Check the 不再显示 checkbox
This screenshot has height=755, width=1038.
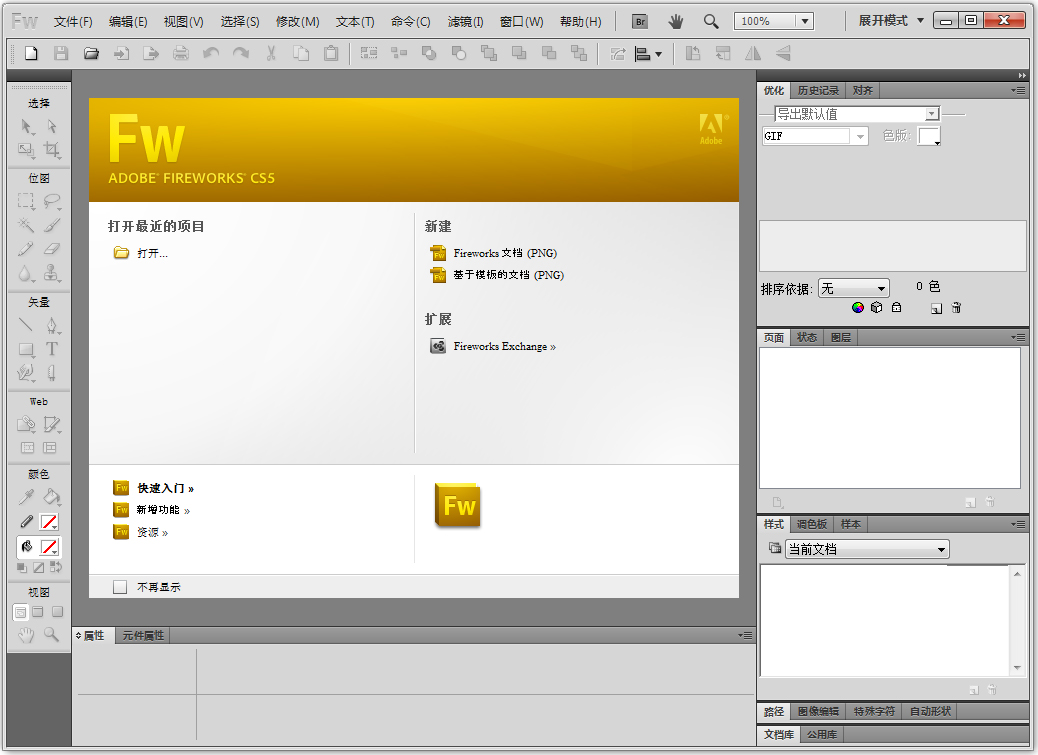[x=120, y=587]
